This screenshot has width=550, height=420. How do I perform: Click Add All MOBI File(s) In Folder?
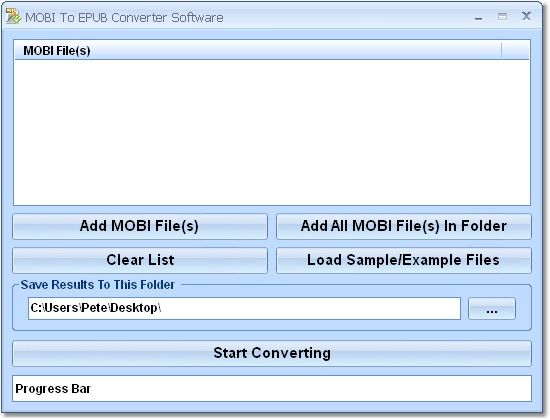coord(404,226)
